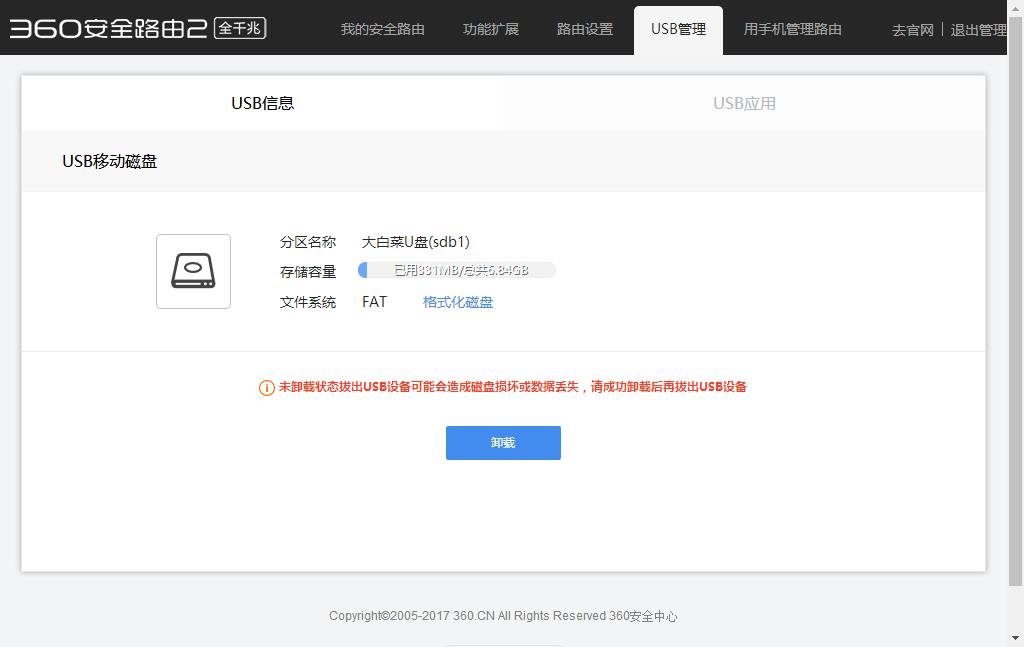Click the scrollbar down arrow

(1016, 638)
